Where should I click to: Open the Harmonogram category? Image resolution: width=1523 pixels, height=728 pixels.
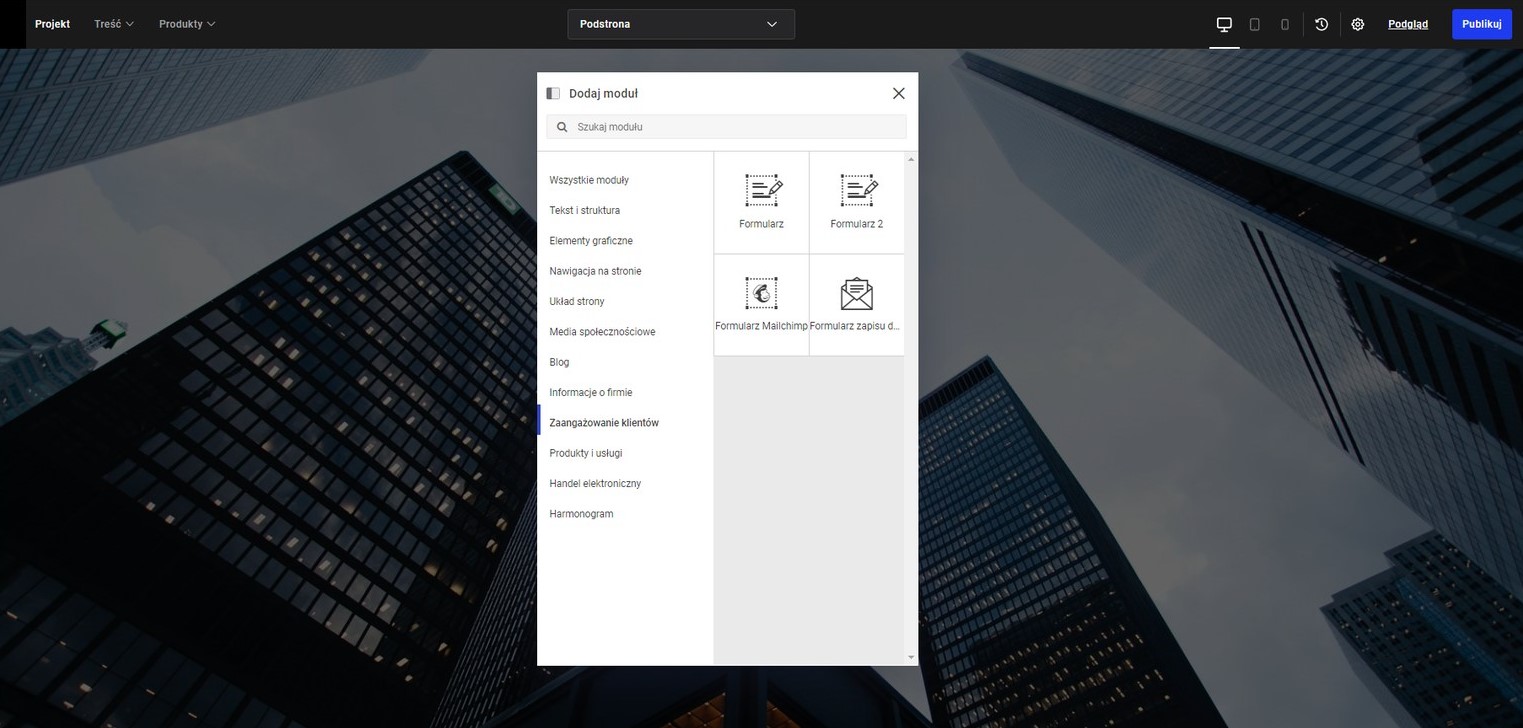pyautogui.click(x=581, y=514)
